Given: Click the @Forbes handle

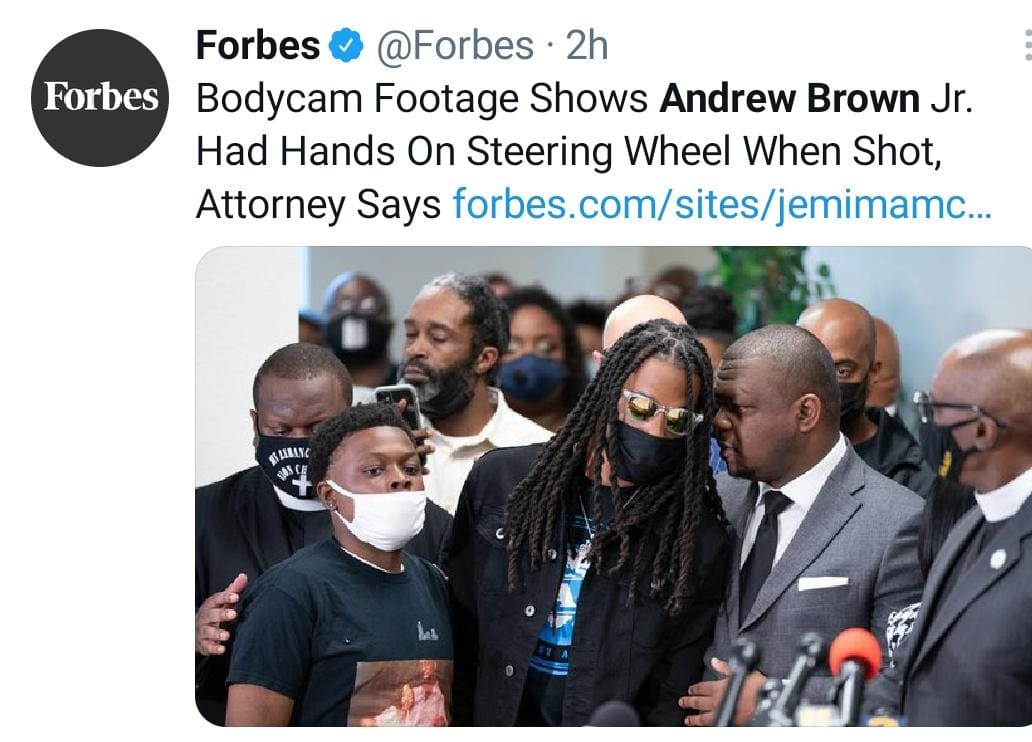Looking at the screenshot, I should pos(455,45).
